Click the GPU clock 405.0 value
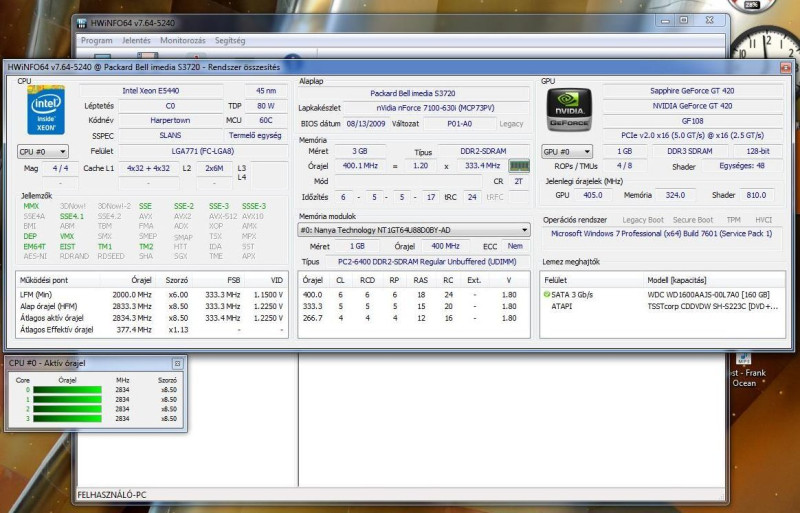The height and width of the screenshot is (513, 800). [593, 195]
